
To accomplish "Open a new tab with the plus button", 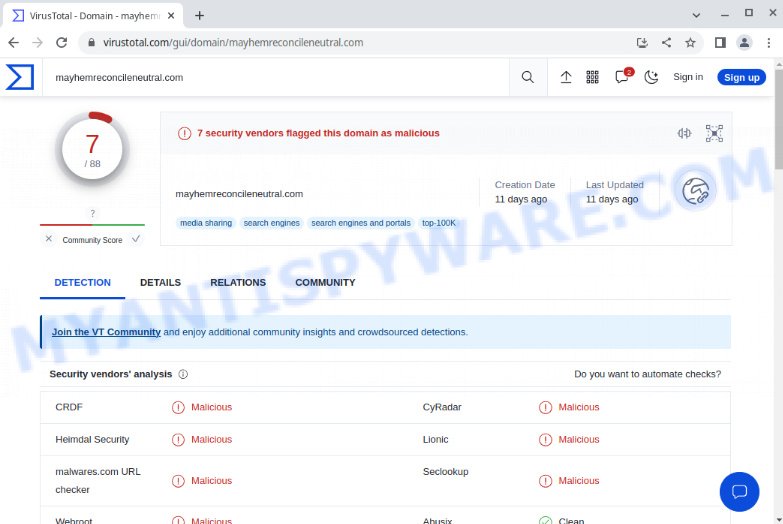I will pos(199,15).
